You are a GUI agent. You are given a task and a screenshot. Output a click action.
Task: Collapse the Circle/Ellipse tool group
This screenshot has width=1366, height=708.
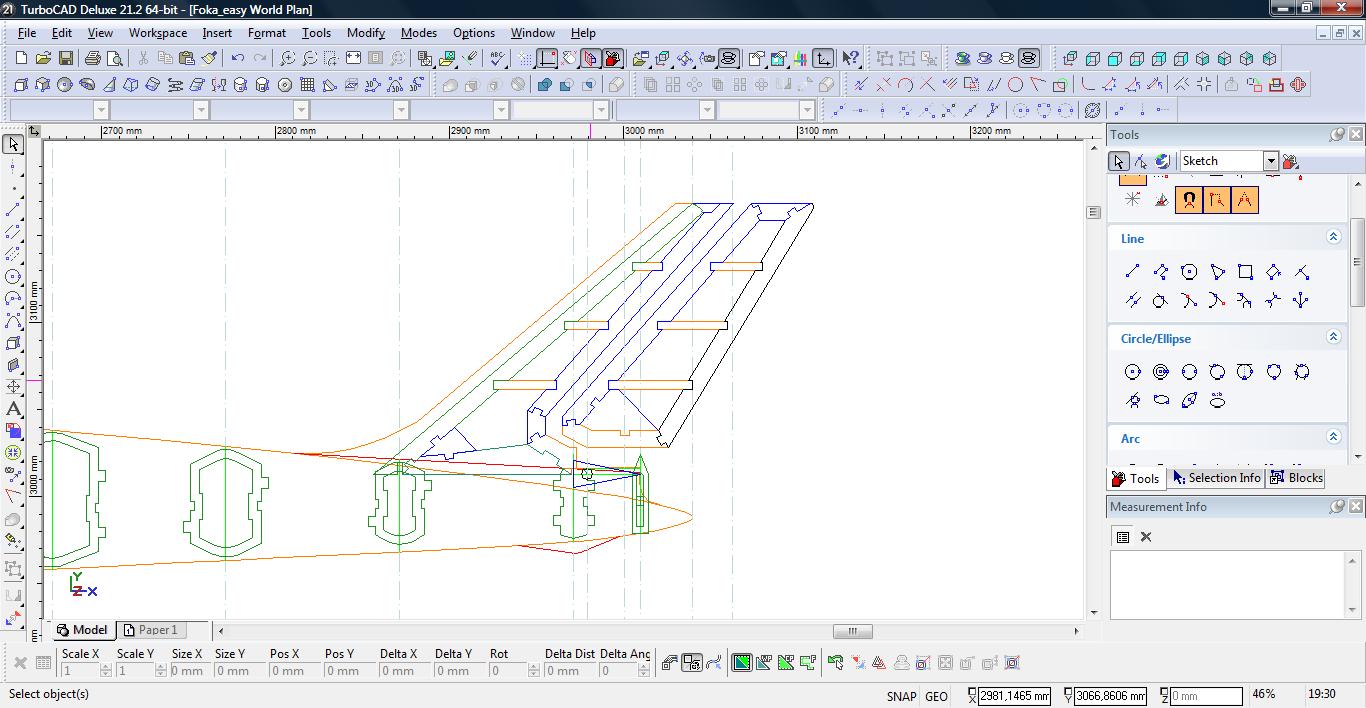1333,337
